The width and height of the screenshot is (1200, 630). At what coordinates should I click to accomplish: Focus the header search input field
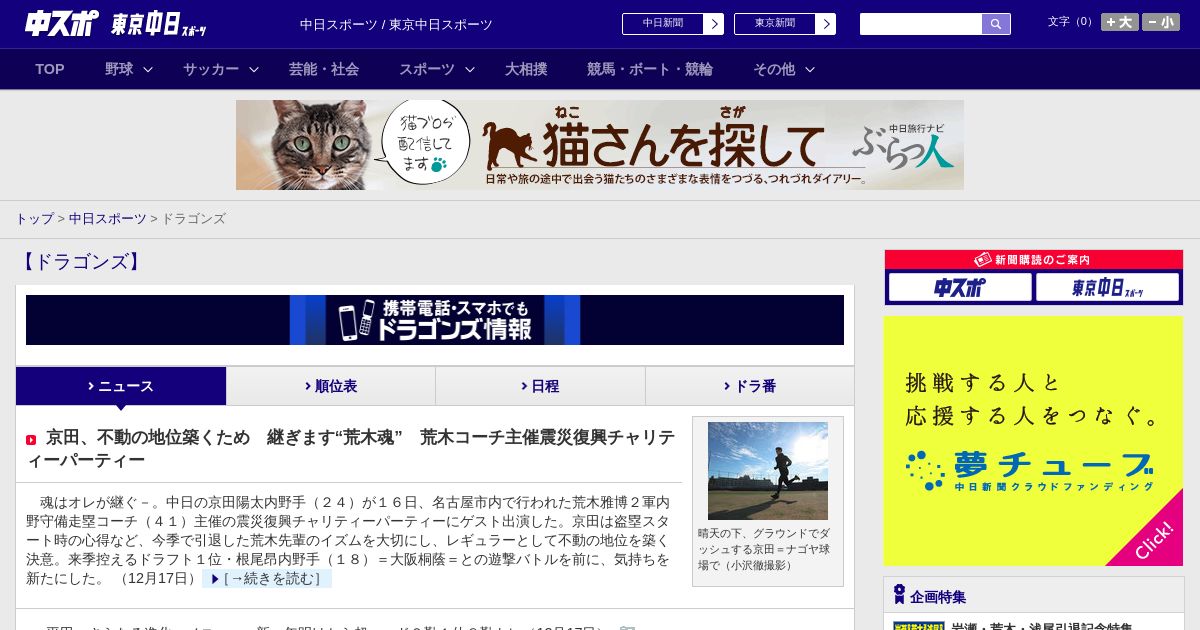(x=921, y=24)
